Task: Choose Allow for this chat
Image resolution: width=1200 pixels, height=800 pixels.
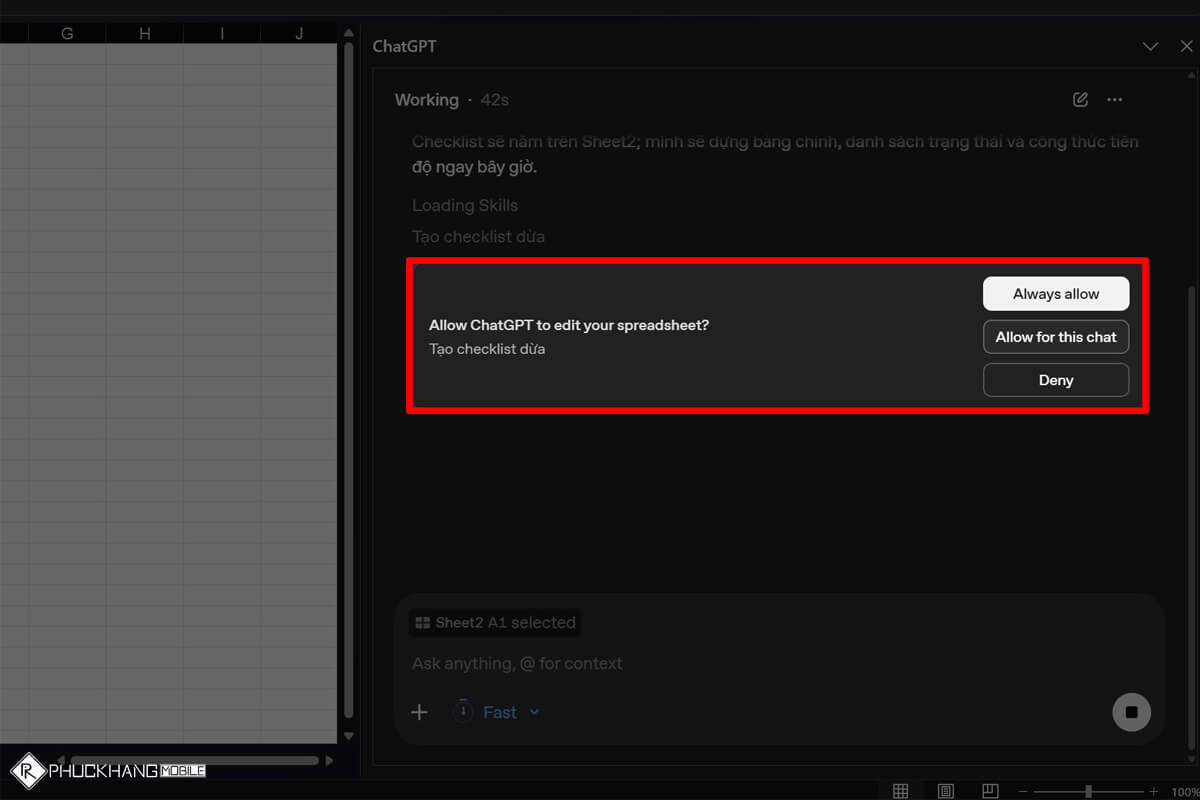Action: click(1056, 337)
